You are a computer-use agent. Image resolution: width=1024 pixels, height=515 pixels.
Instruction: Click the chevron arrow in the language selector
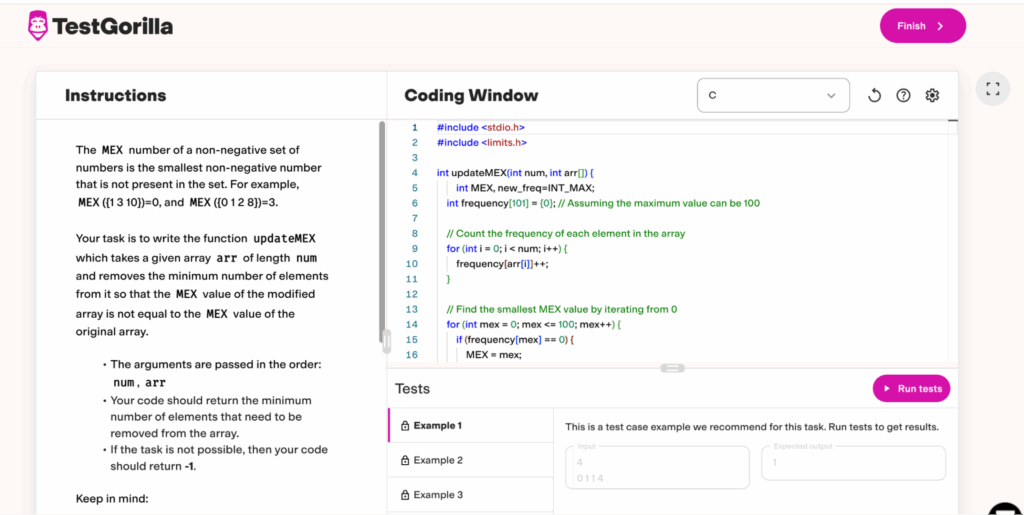(831, 95)
